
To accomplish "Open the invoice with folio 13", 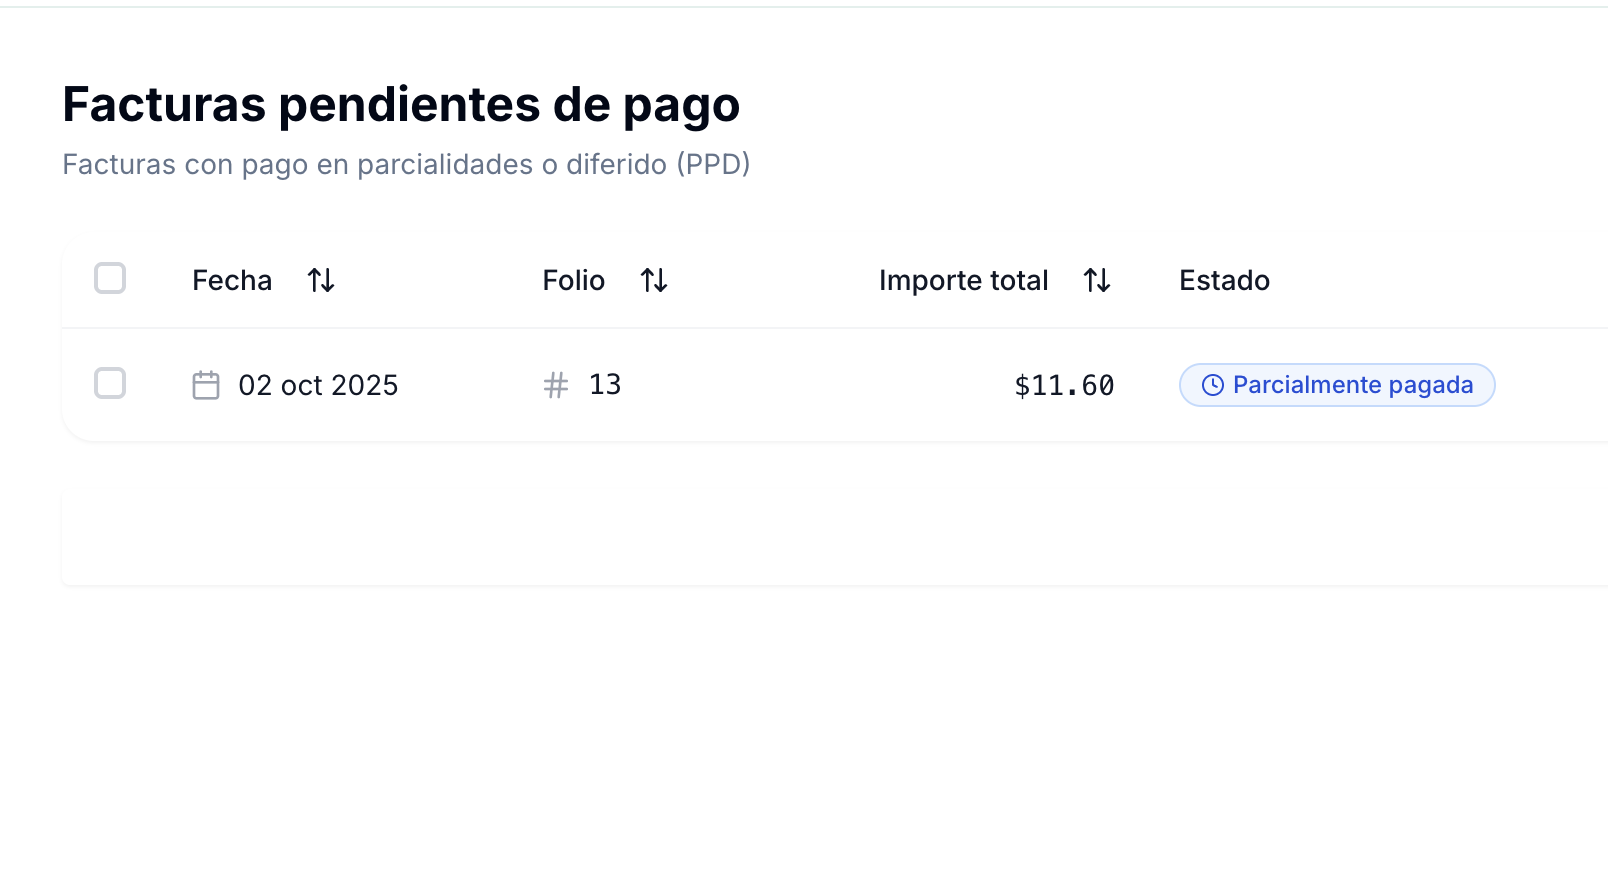I will coord(607,384).
